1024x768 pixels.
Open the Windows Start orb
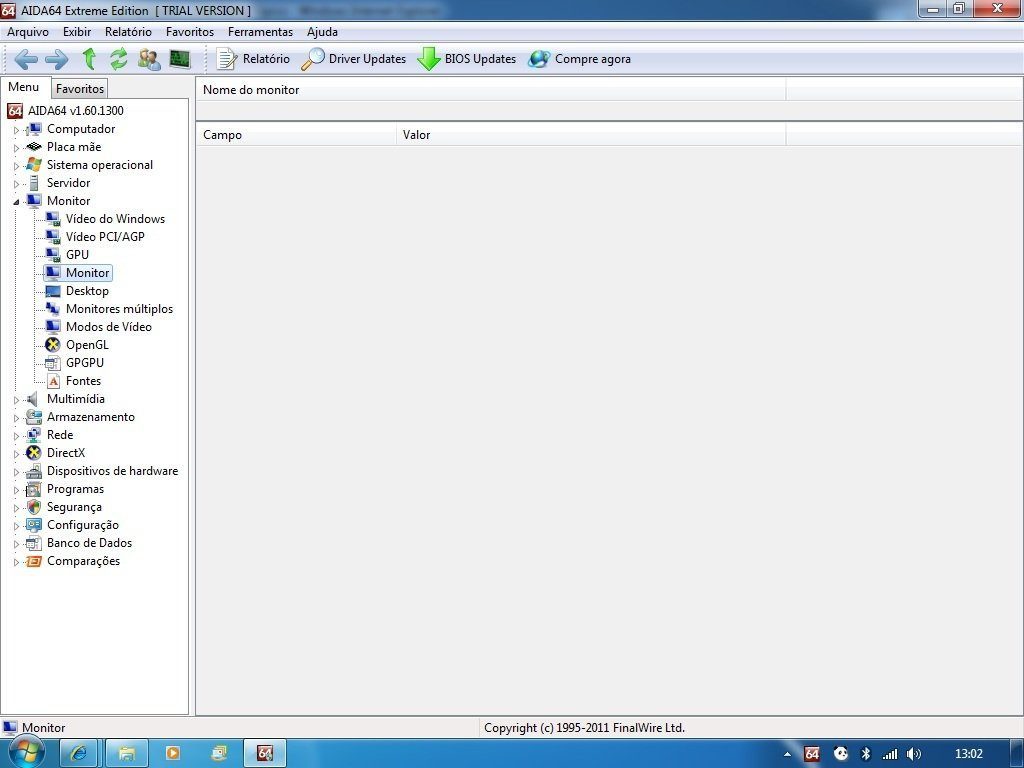tap(26, 753)
